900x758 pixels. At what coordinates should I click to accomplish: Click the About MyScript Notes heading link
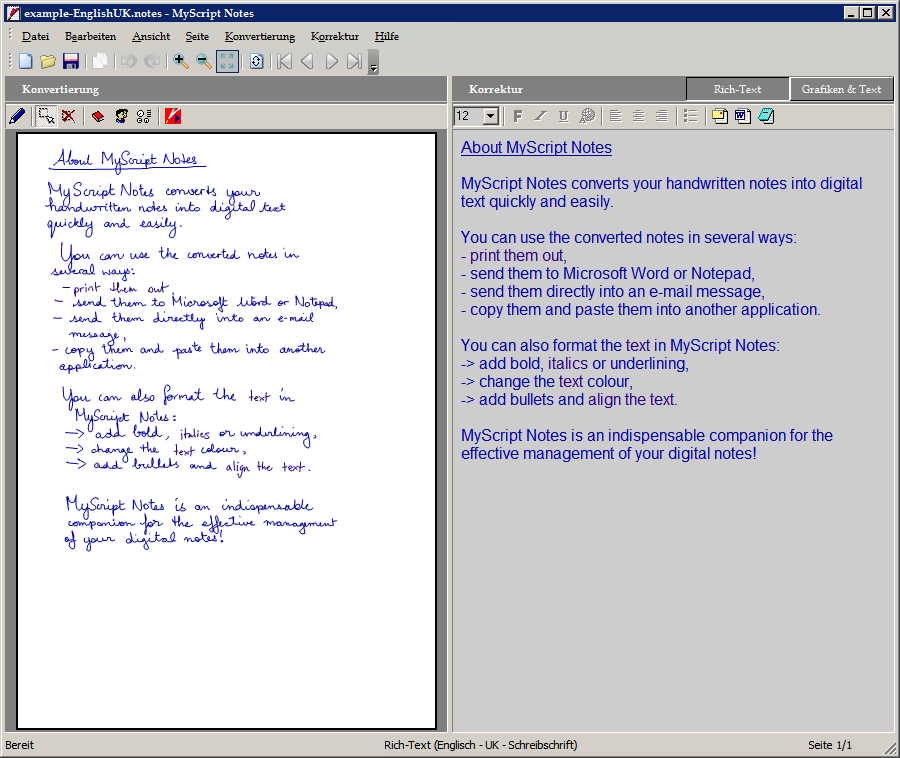click(536, 148)
